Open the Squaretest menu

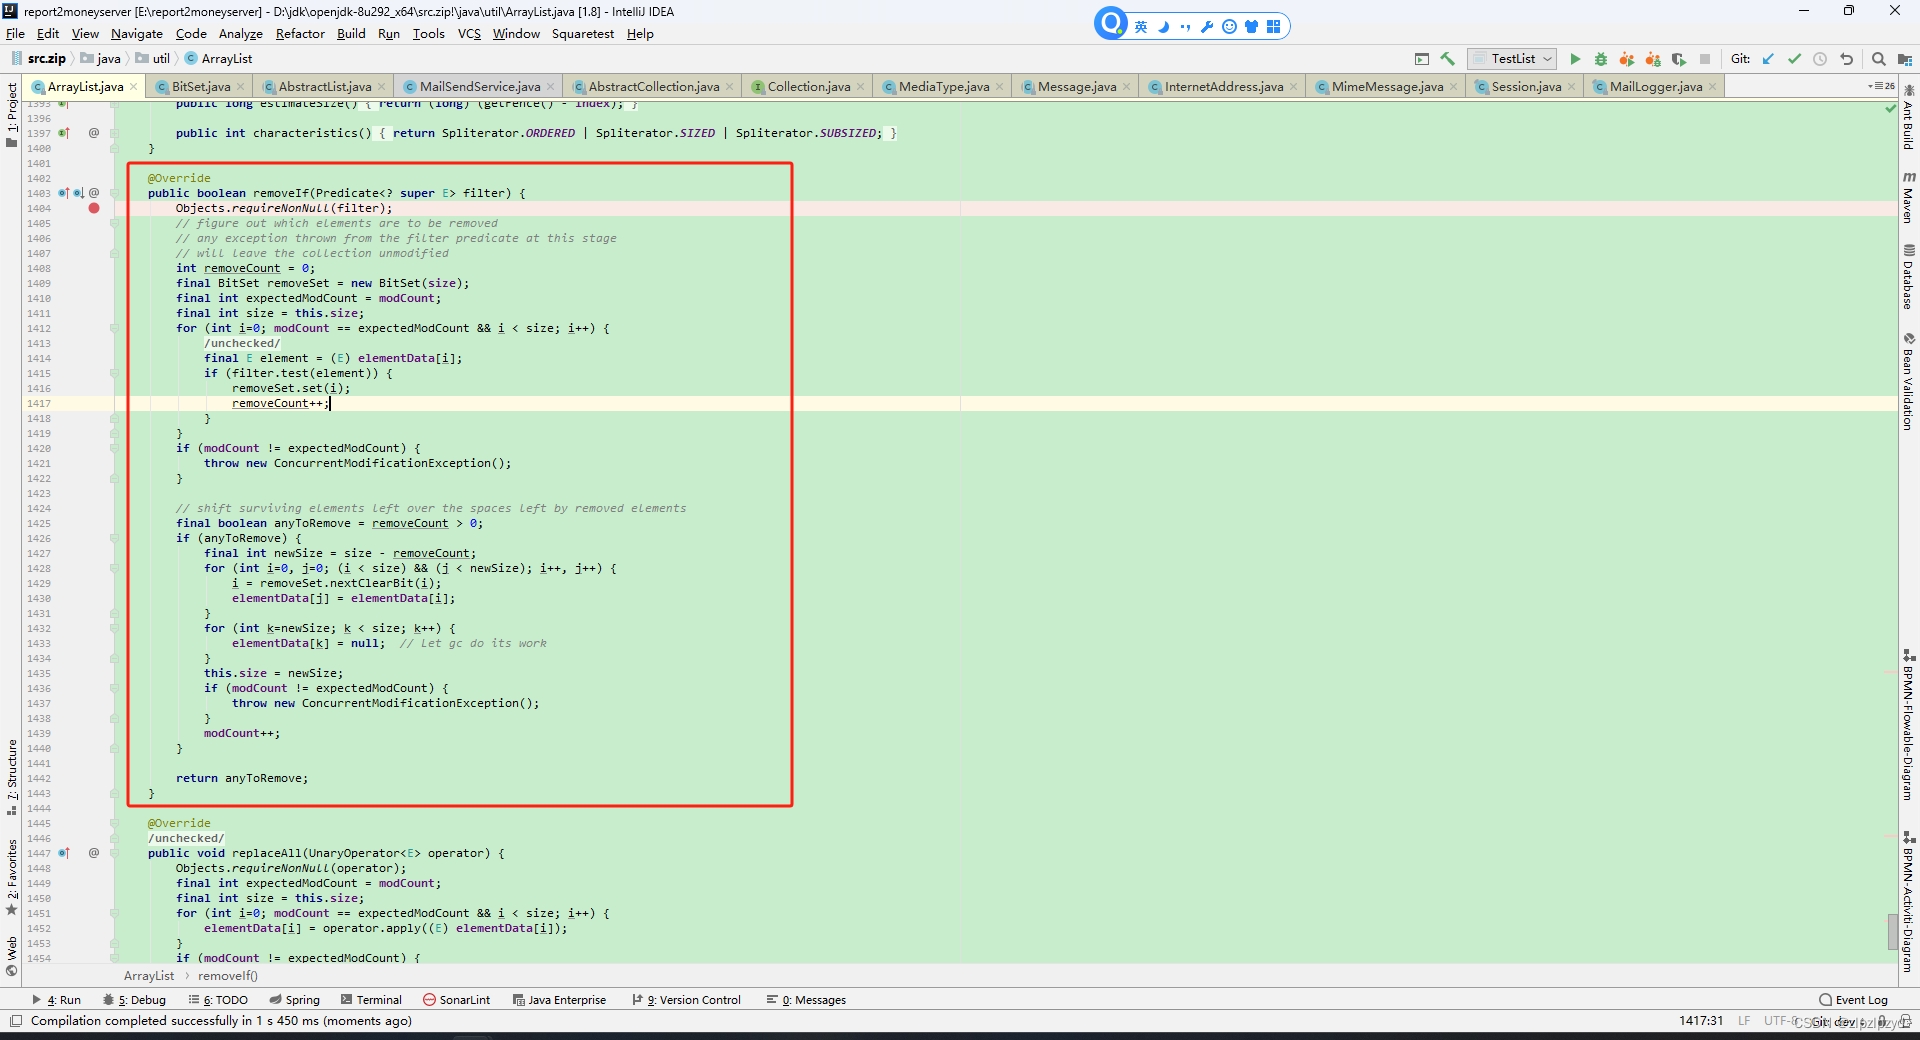click(x=583, y=34)
